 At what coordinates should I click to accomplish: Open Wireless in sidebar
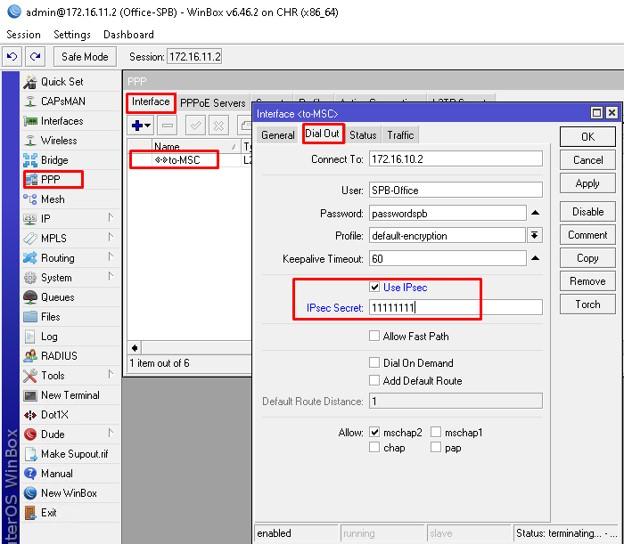pyautogui.click(x=58, y=140)
